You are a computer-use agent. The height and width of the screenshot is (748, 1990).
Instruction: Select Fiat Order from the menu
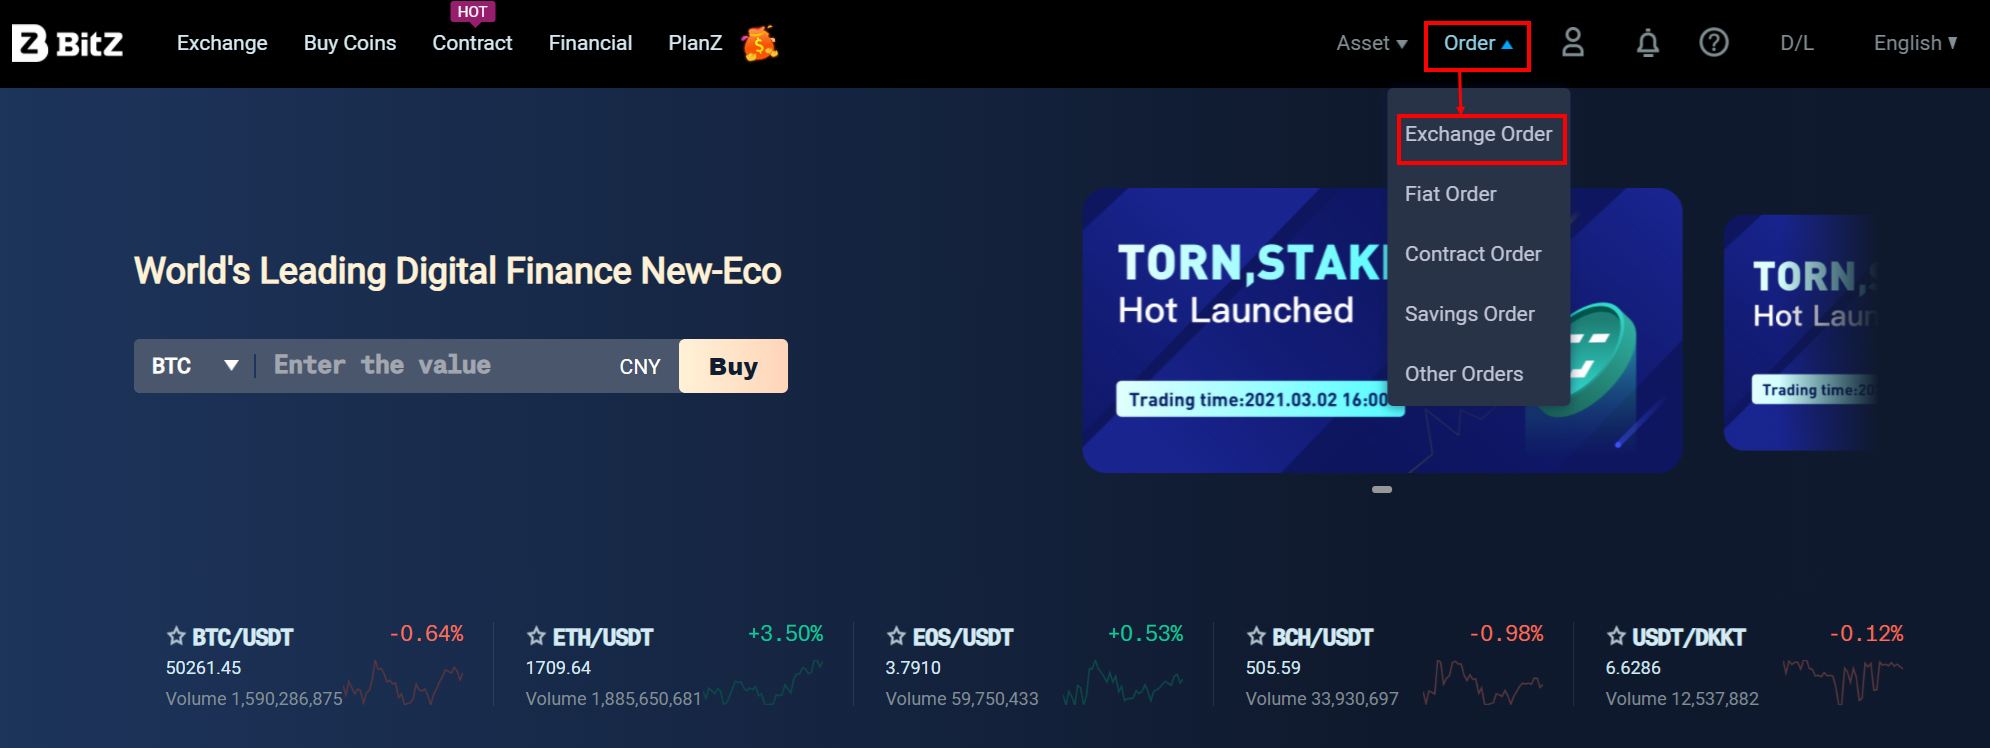(x=1451, y=194)
